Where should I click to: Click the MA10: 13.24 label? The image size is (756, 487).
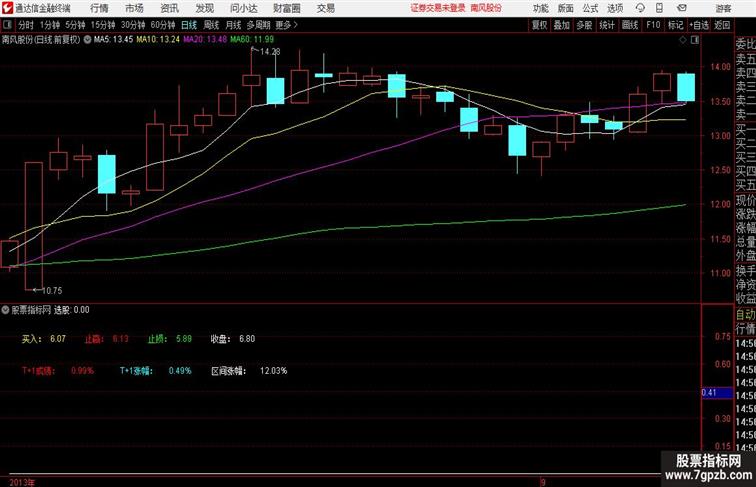point(158,40)
